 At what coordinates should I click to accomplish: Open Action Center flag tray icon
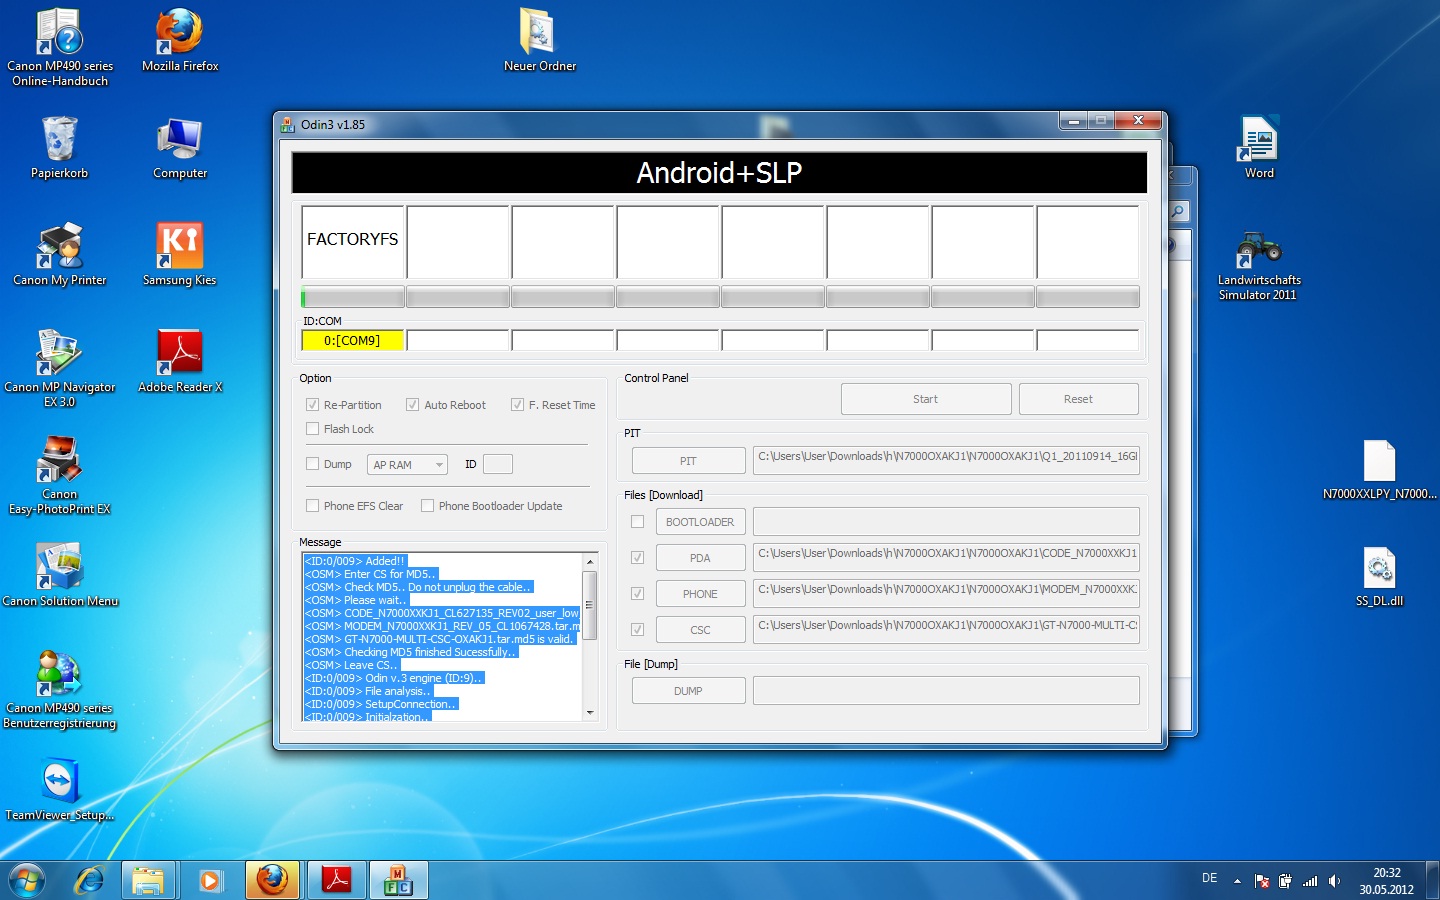(1262, 881)
